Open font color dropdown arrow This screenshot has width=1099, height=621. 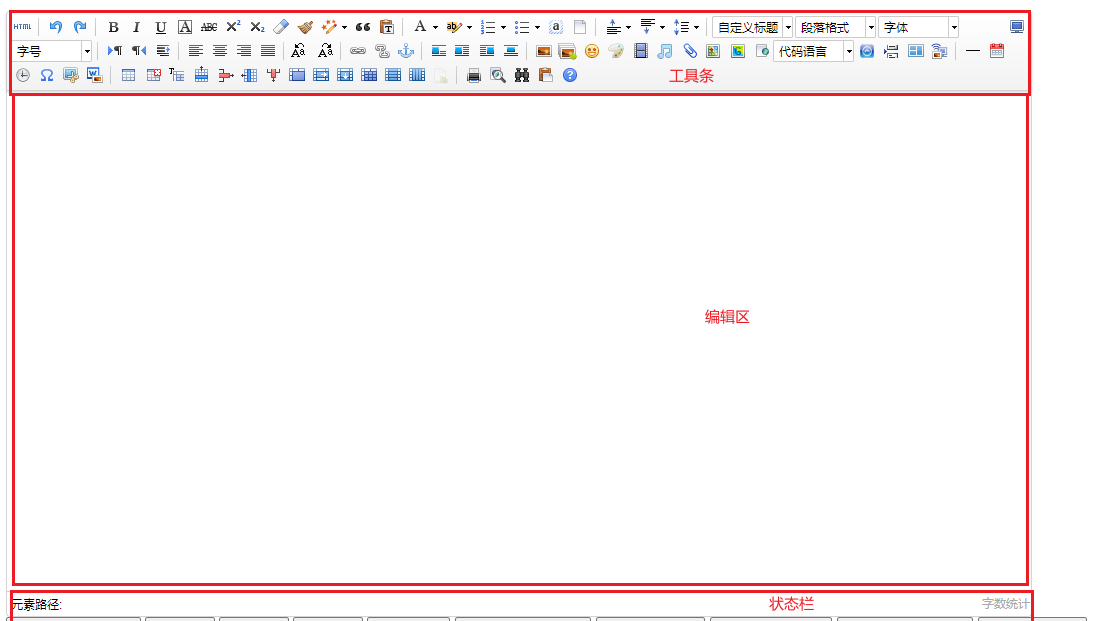point(435,27)
